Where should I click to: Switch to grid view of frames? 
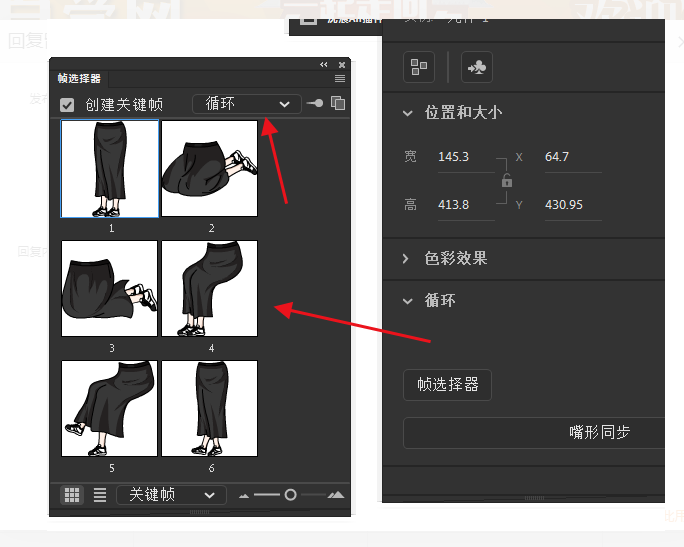(x=72, y=494)
